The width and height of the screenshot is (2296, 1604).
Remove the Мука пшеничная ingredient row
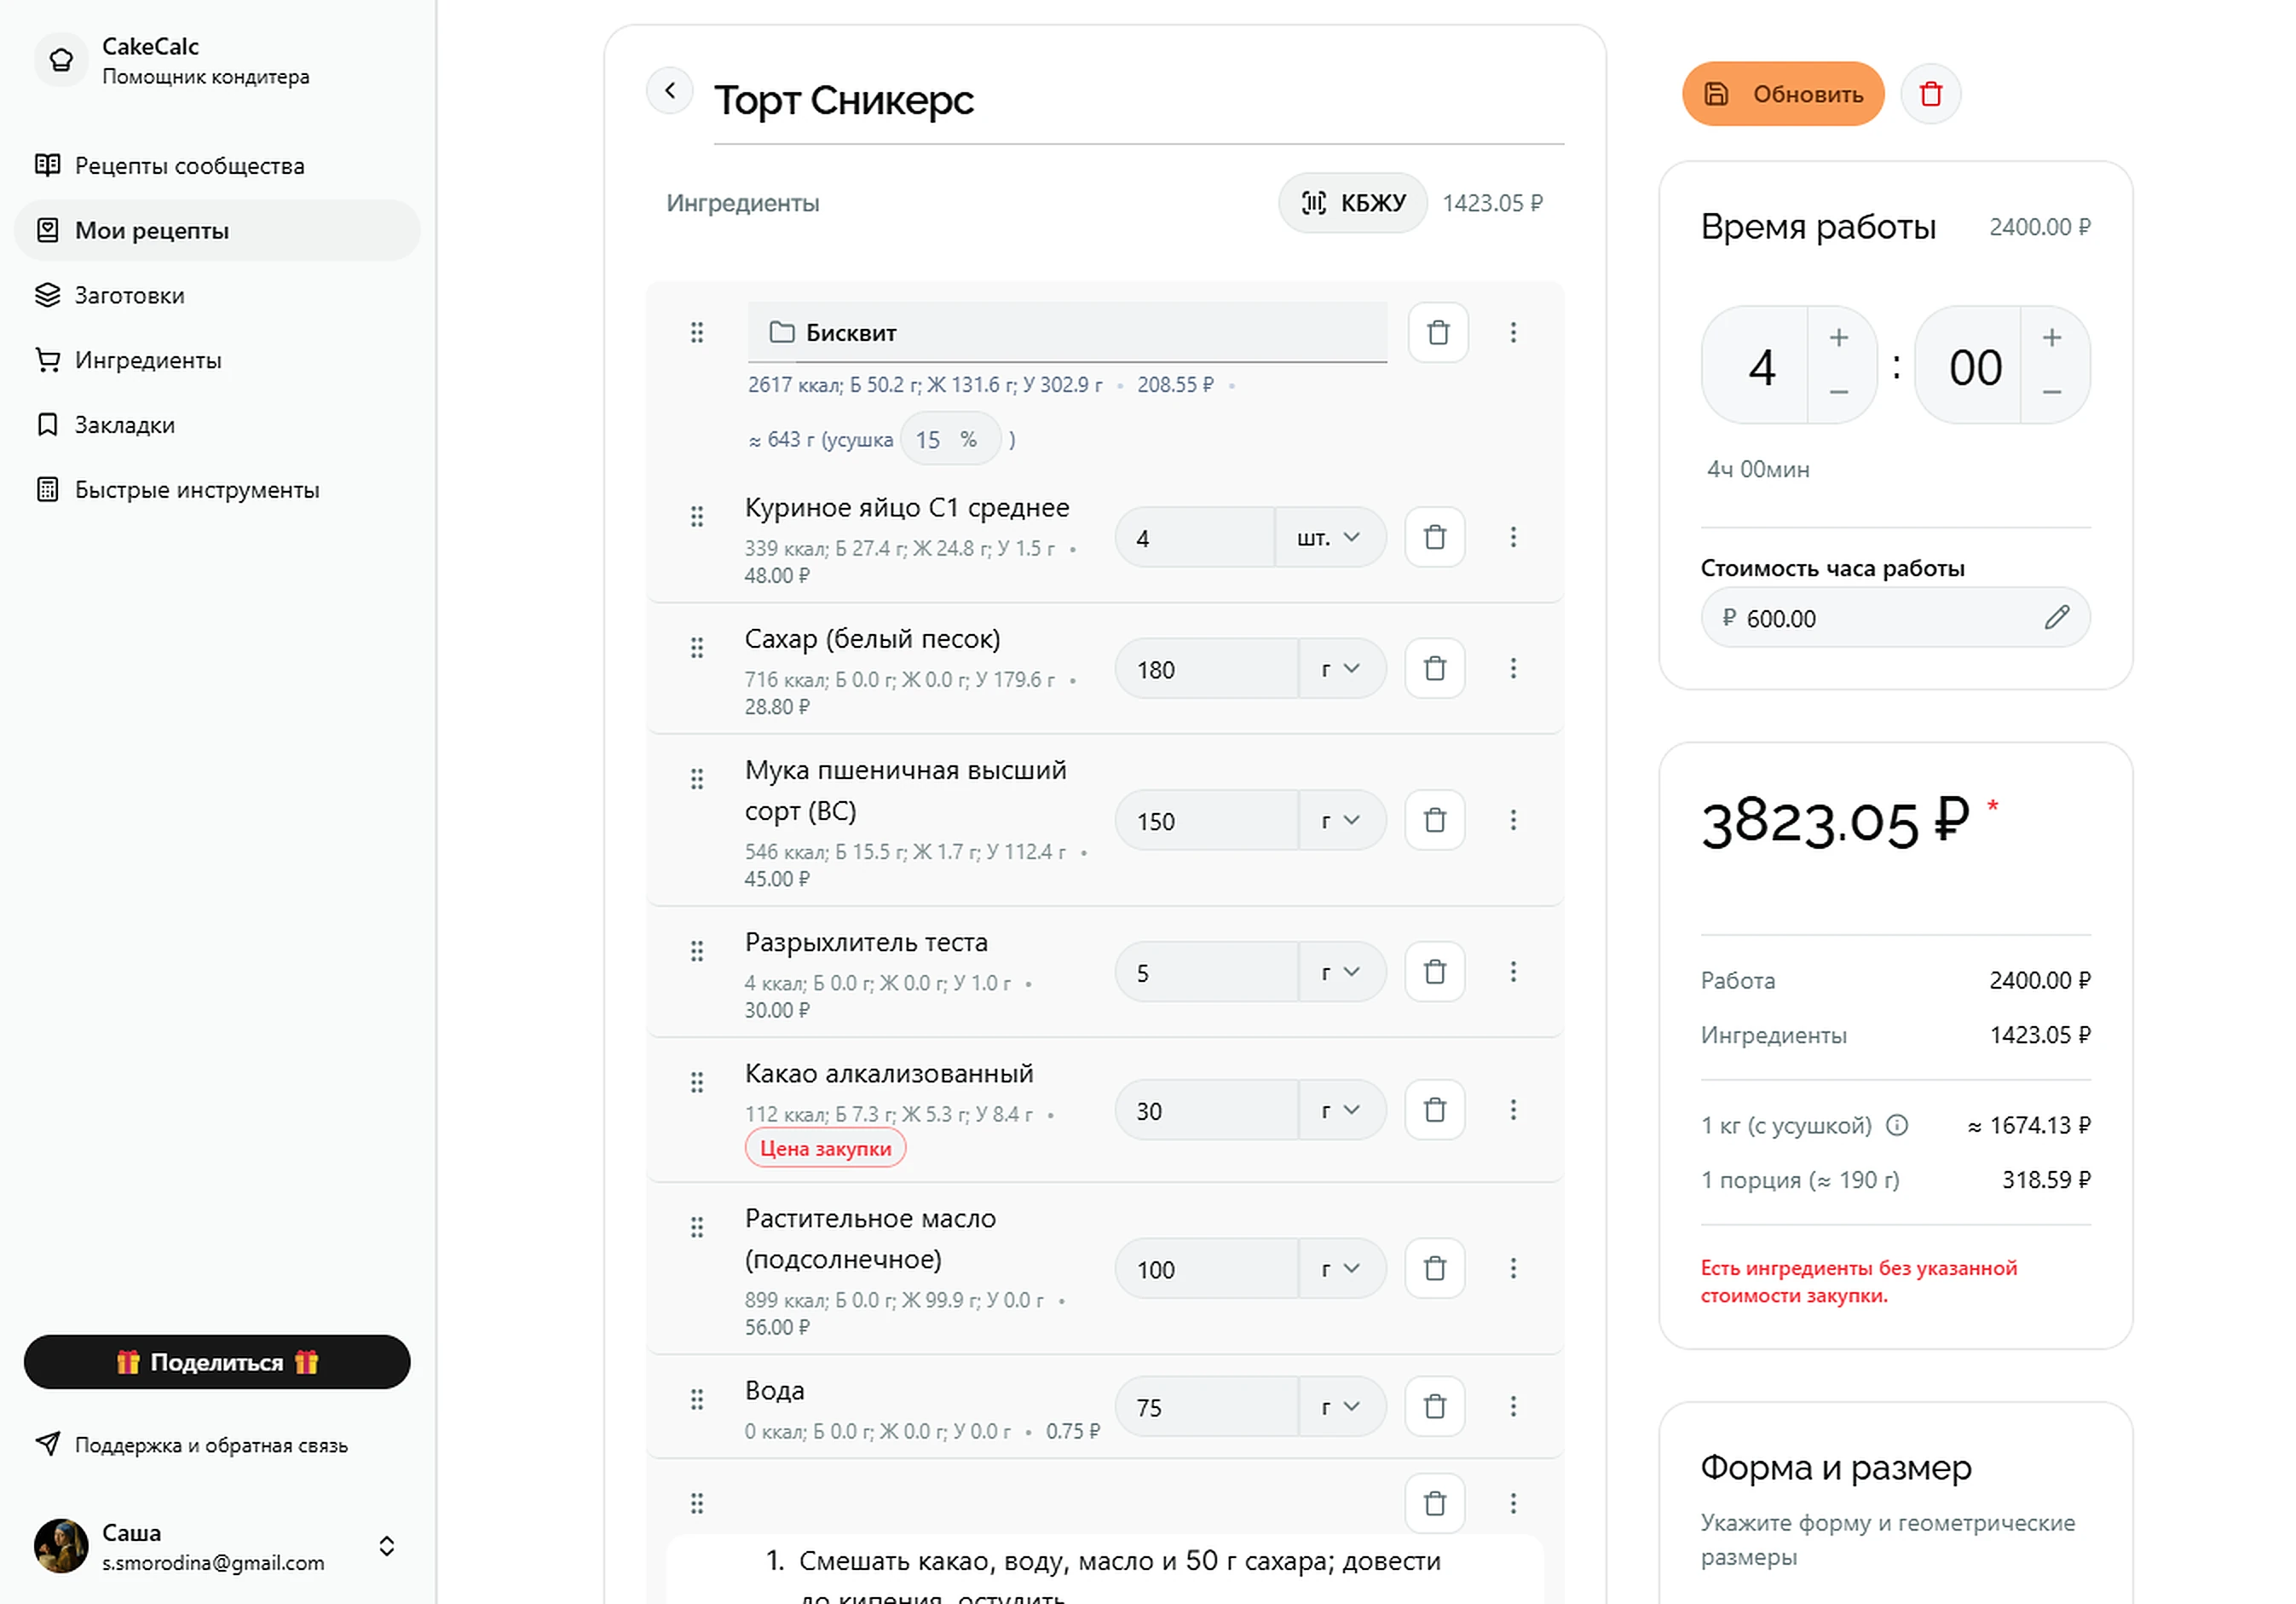tap(1435, 820)
